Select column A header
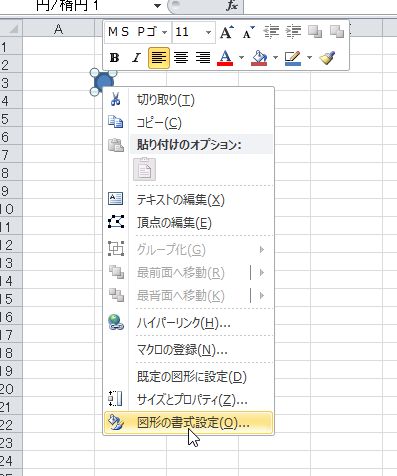Image resolution: width=397 pixels, height=476 pixels. 58,29
